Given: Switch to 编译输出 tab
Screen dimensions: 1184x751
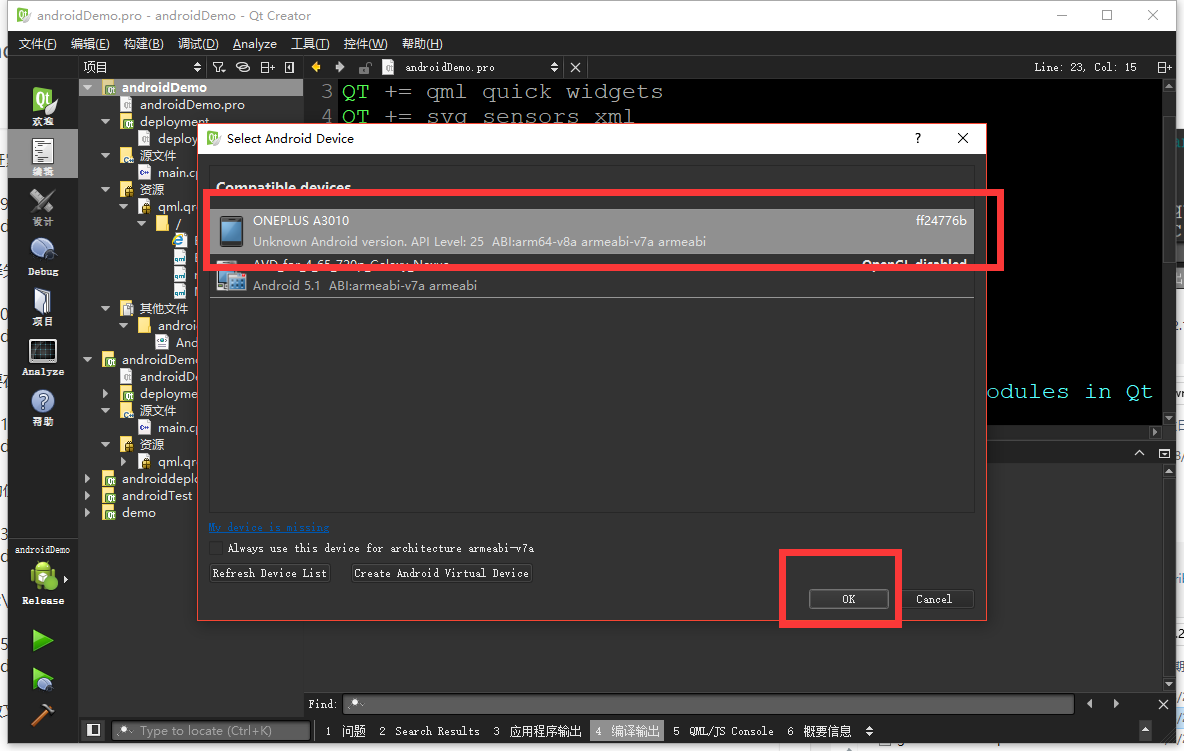Looking at the screenshot, I should click(627, 731).
